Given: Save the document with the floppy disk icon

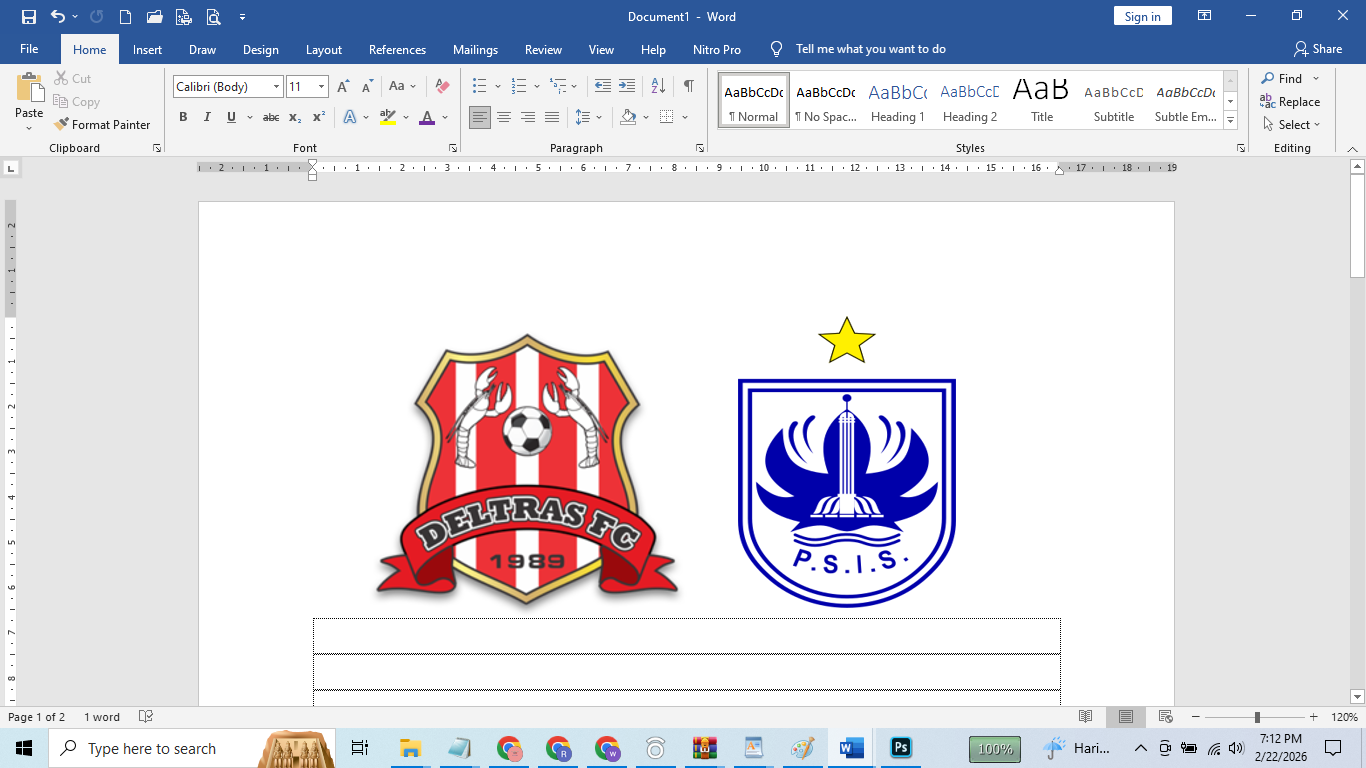Looking at the screenshot, I should point(29,17).
